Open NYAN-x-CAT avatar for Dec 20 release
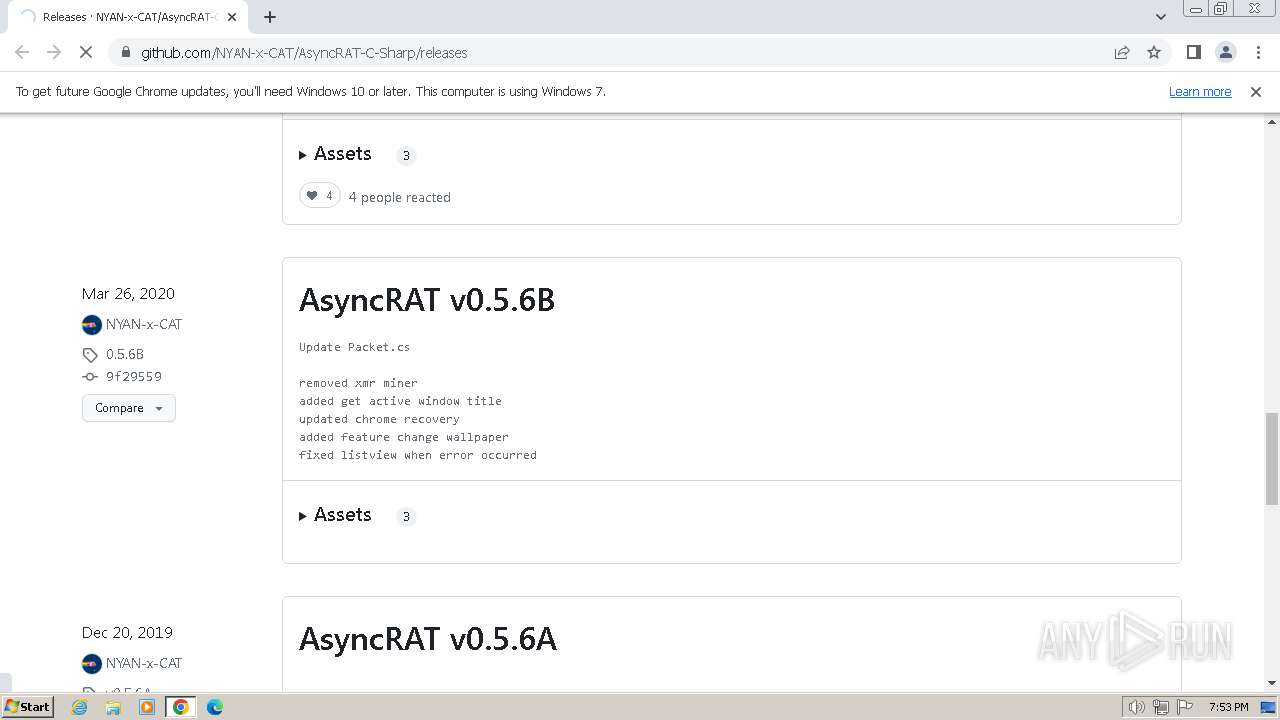Image resolution: width=1280 pixels, height=720 pixels. (92, 664)
